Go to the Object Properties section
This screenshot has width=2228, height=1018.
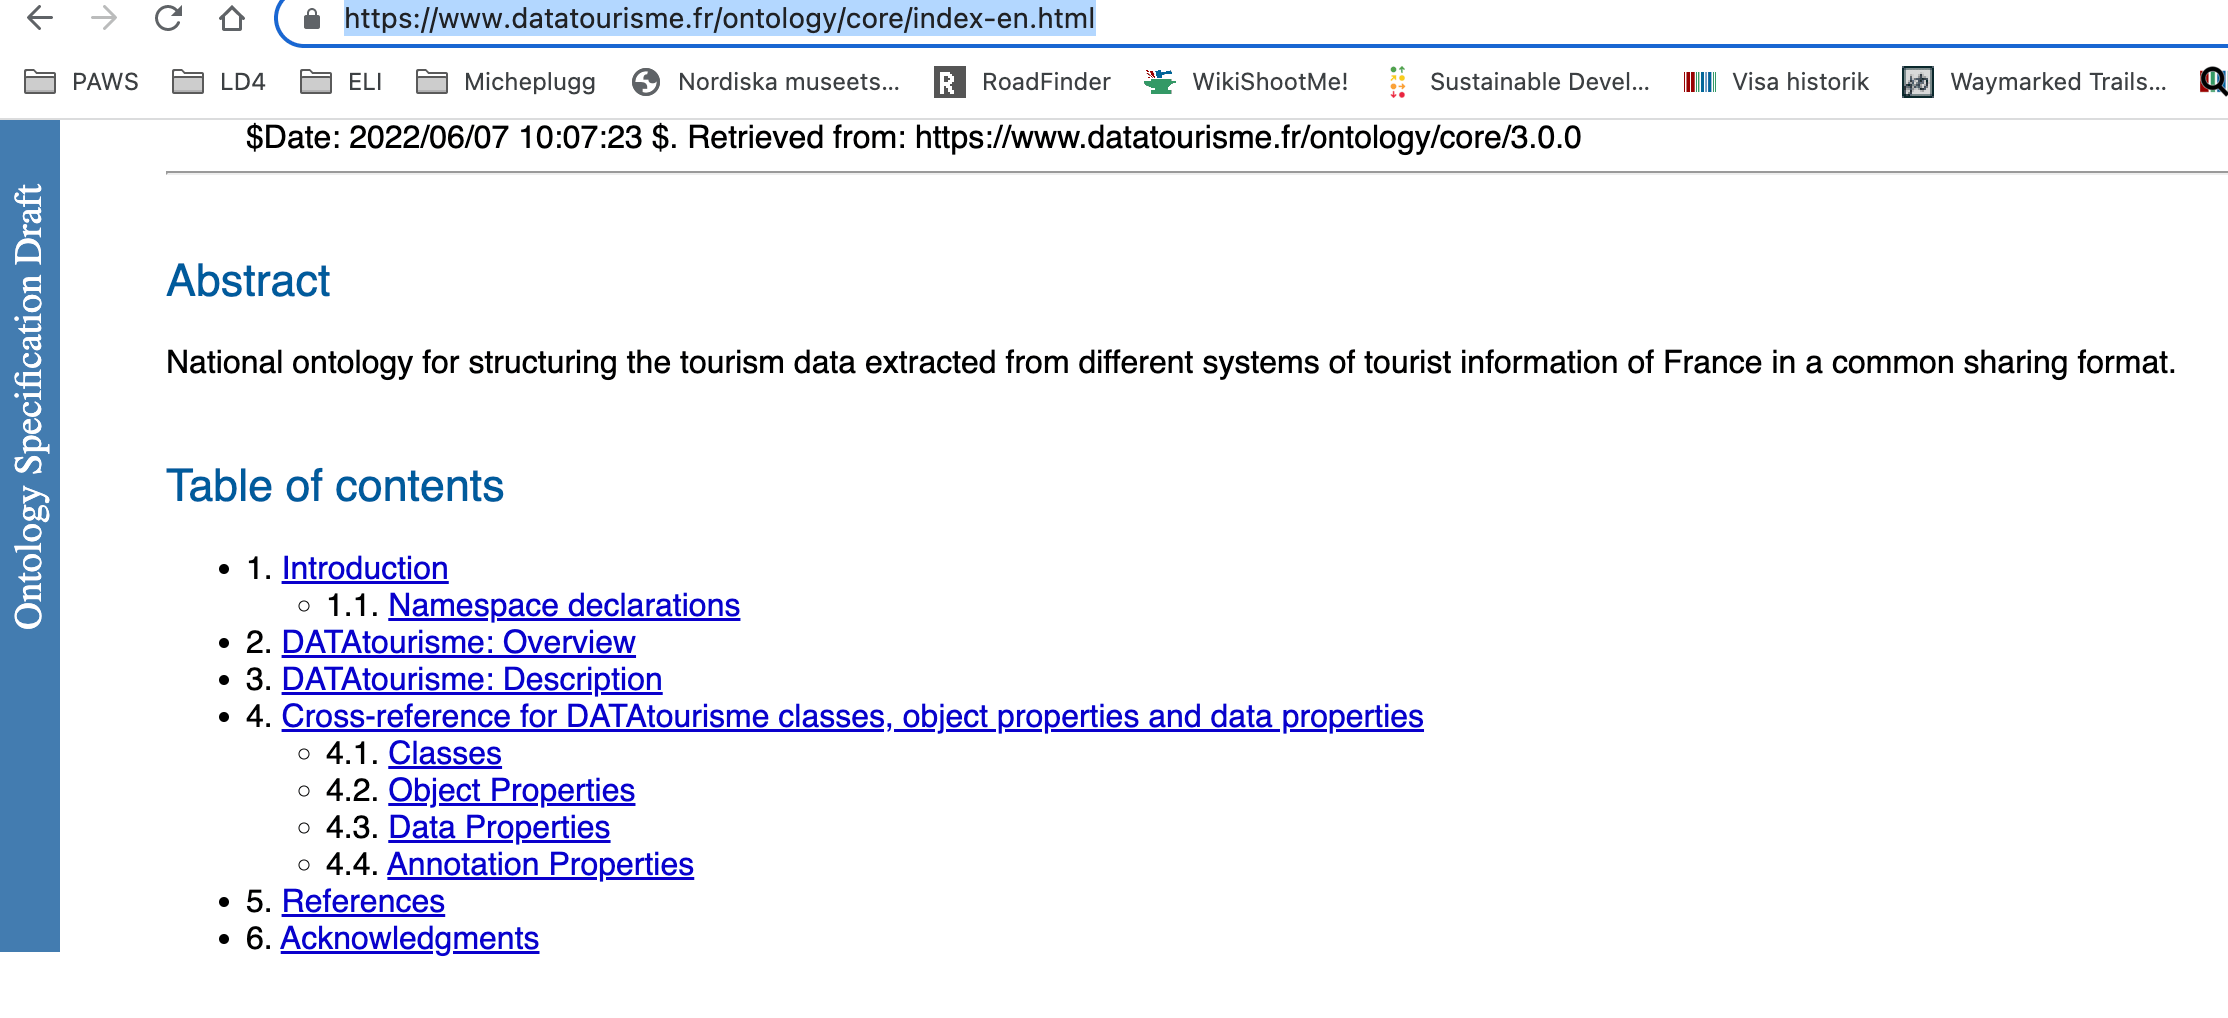tap(511, 790)
